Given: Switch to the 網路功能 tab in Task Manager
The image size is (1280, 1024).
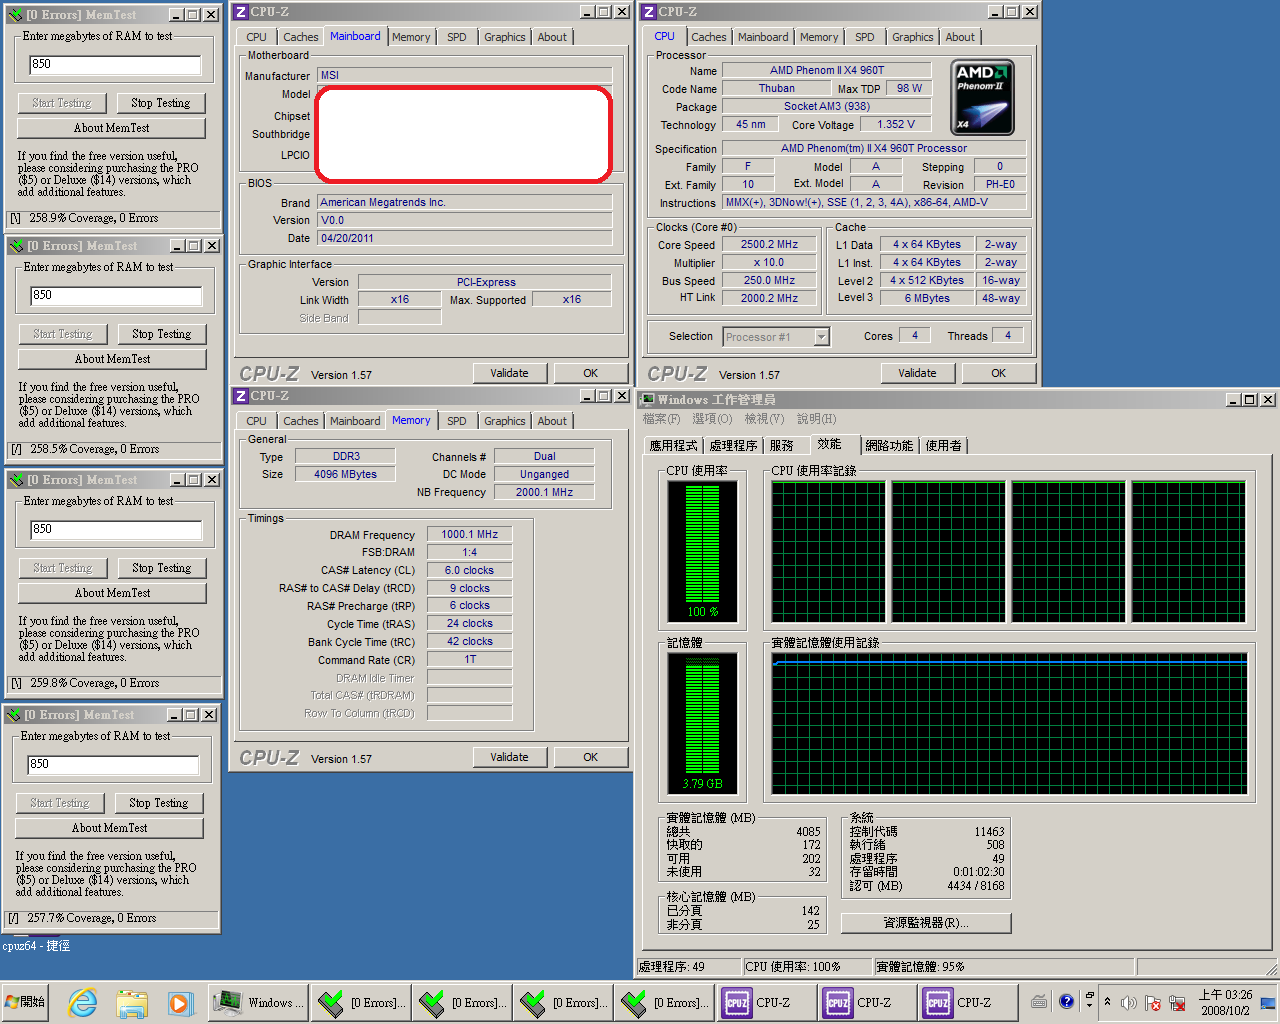Looking at the screenshot, I should pos(889,446).
